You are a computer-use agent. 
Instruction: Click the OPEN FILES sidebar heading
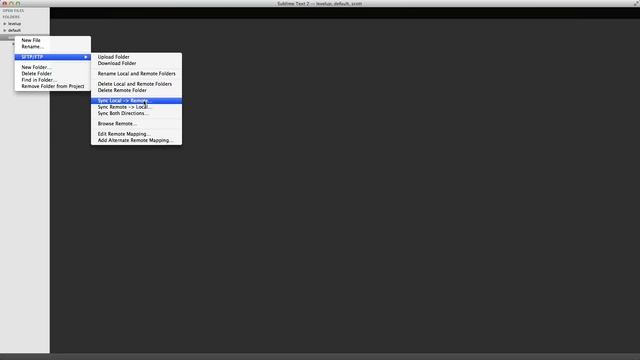13,11
